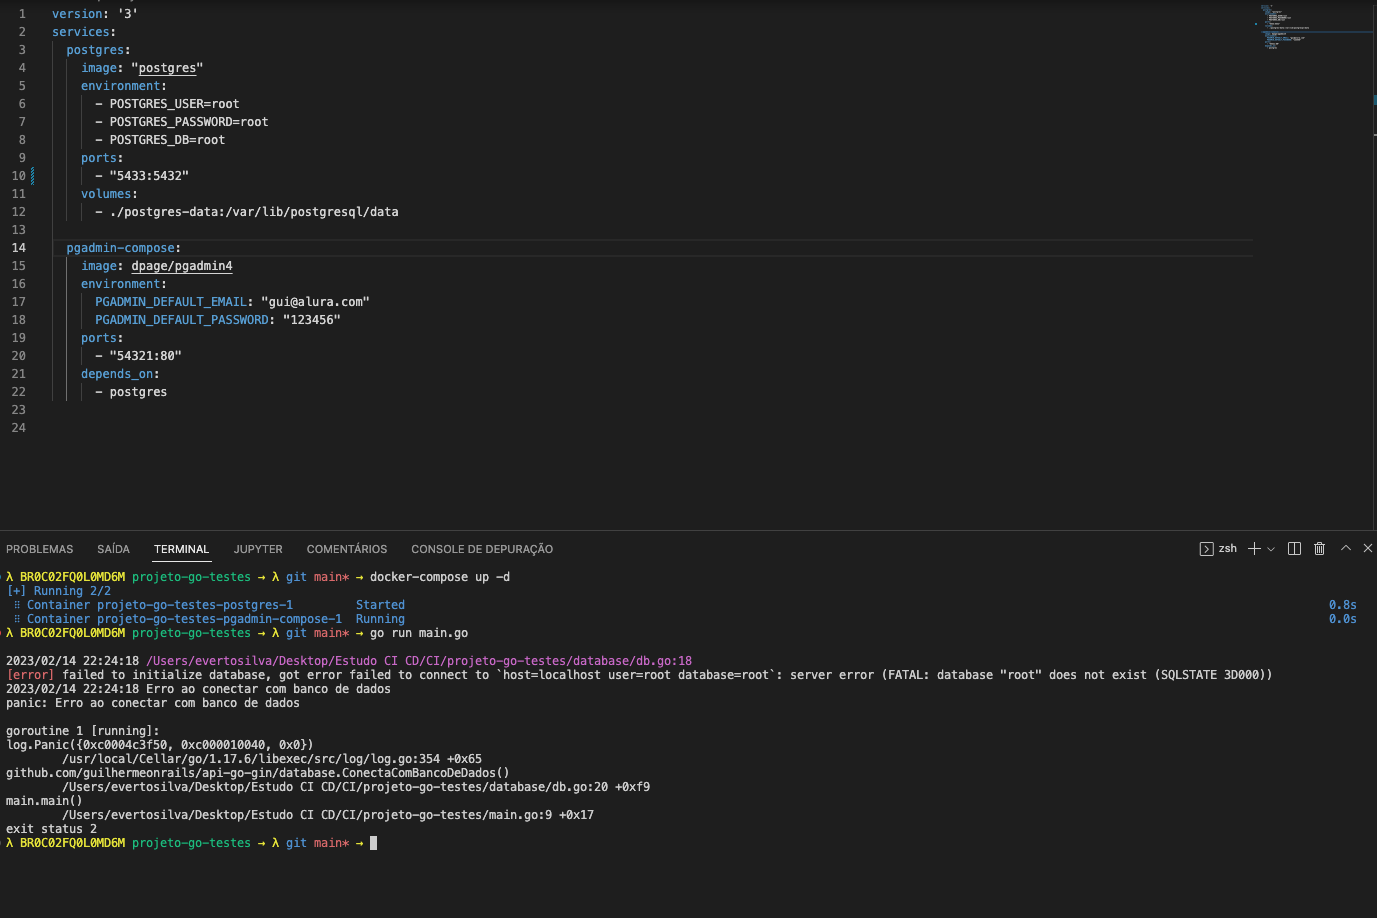Open the zsh terminal shell icon

point(1206,549)
